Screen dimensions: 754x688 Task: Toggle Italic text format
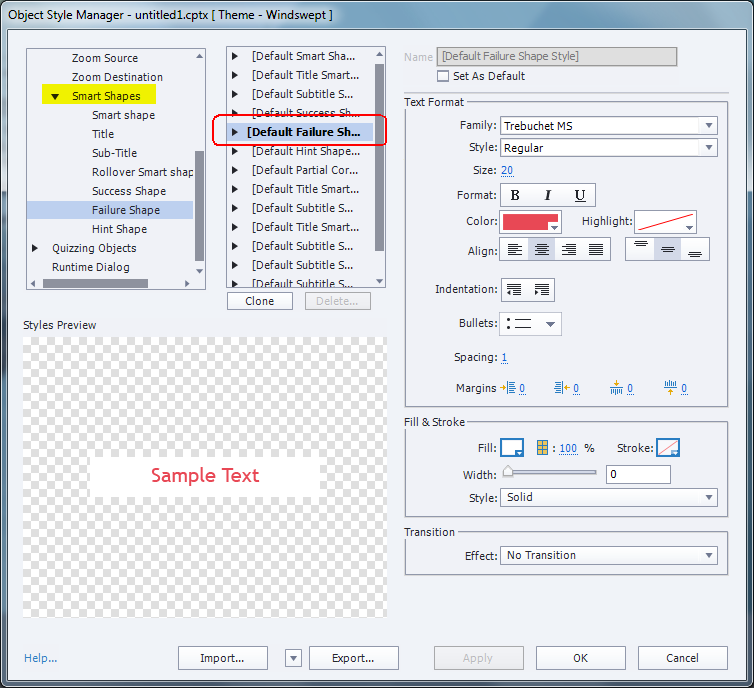547,195
